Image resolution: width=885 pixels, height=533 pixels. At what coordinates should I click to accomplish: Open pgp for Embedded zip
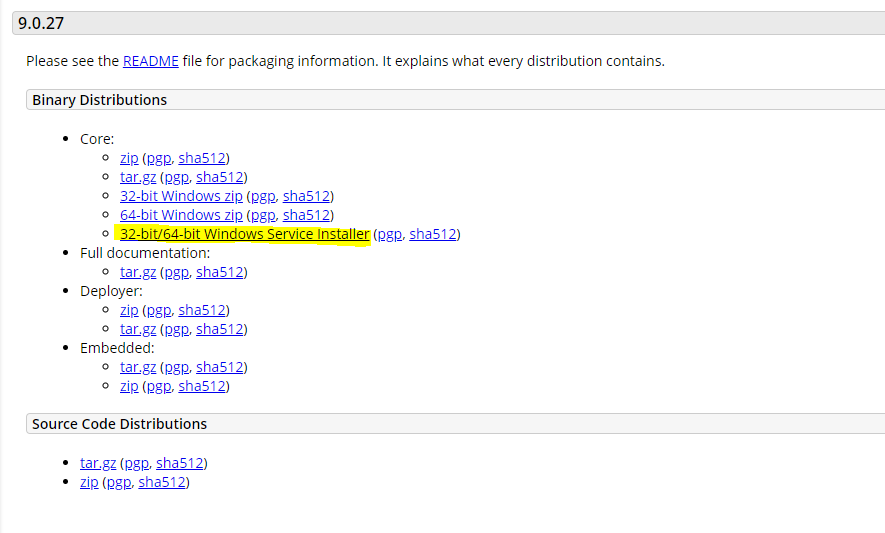[x=159, y=387]
